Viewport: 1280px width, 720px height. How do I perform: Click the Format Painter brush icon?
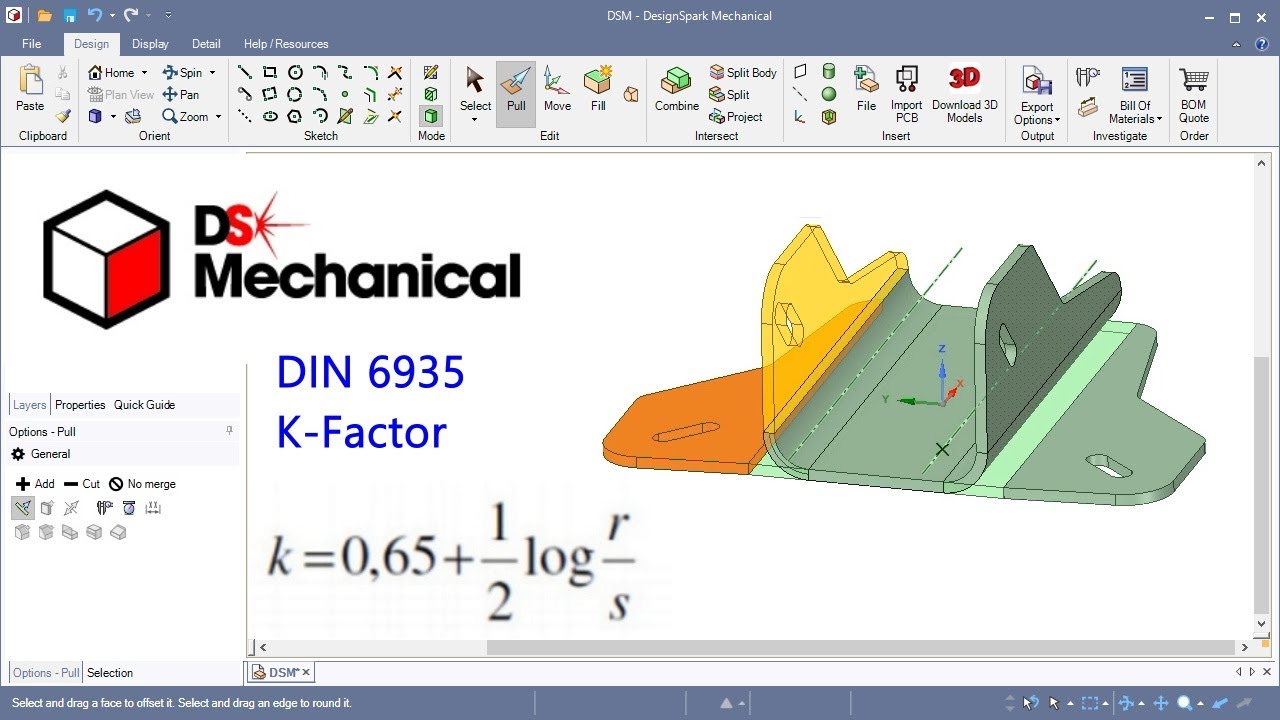(63, 116)
